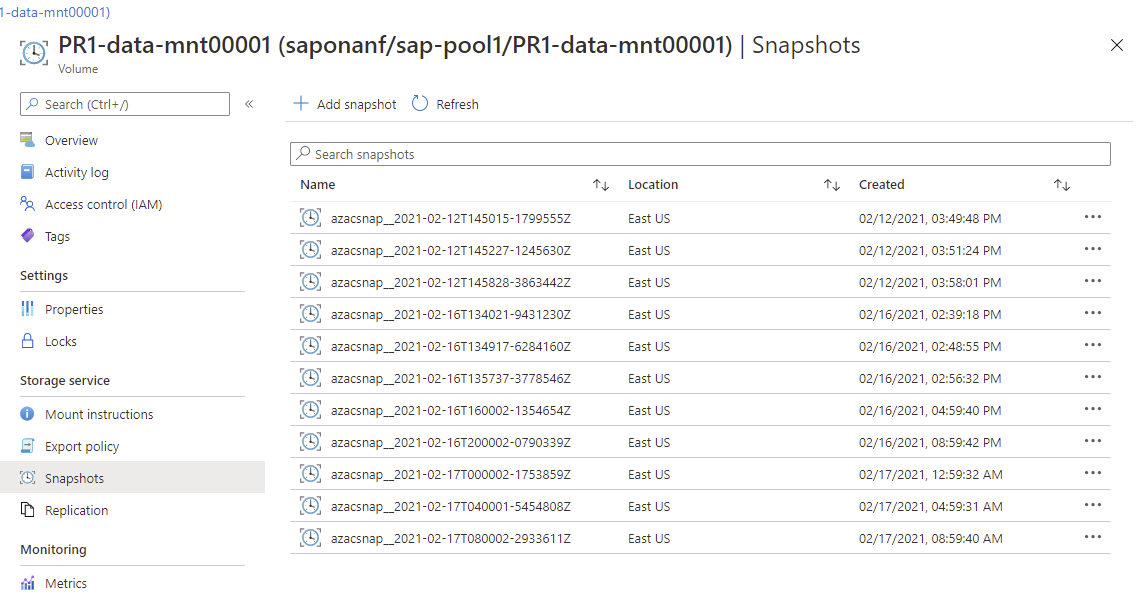Click the Access control (IAM) icon
The width and height of the screenshot is (1136, 602).
[x=28, y=204]
